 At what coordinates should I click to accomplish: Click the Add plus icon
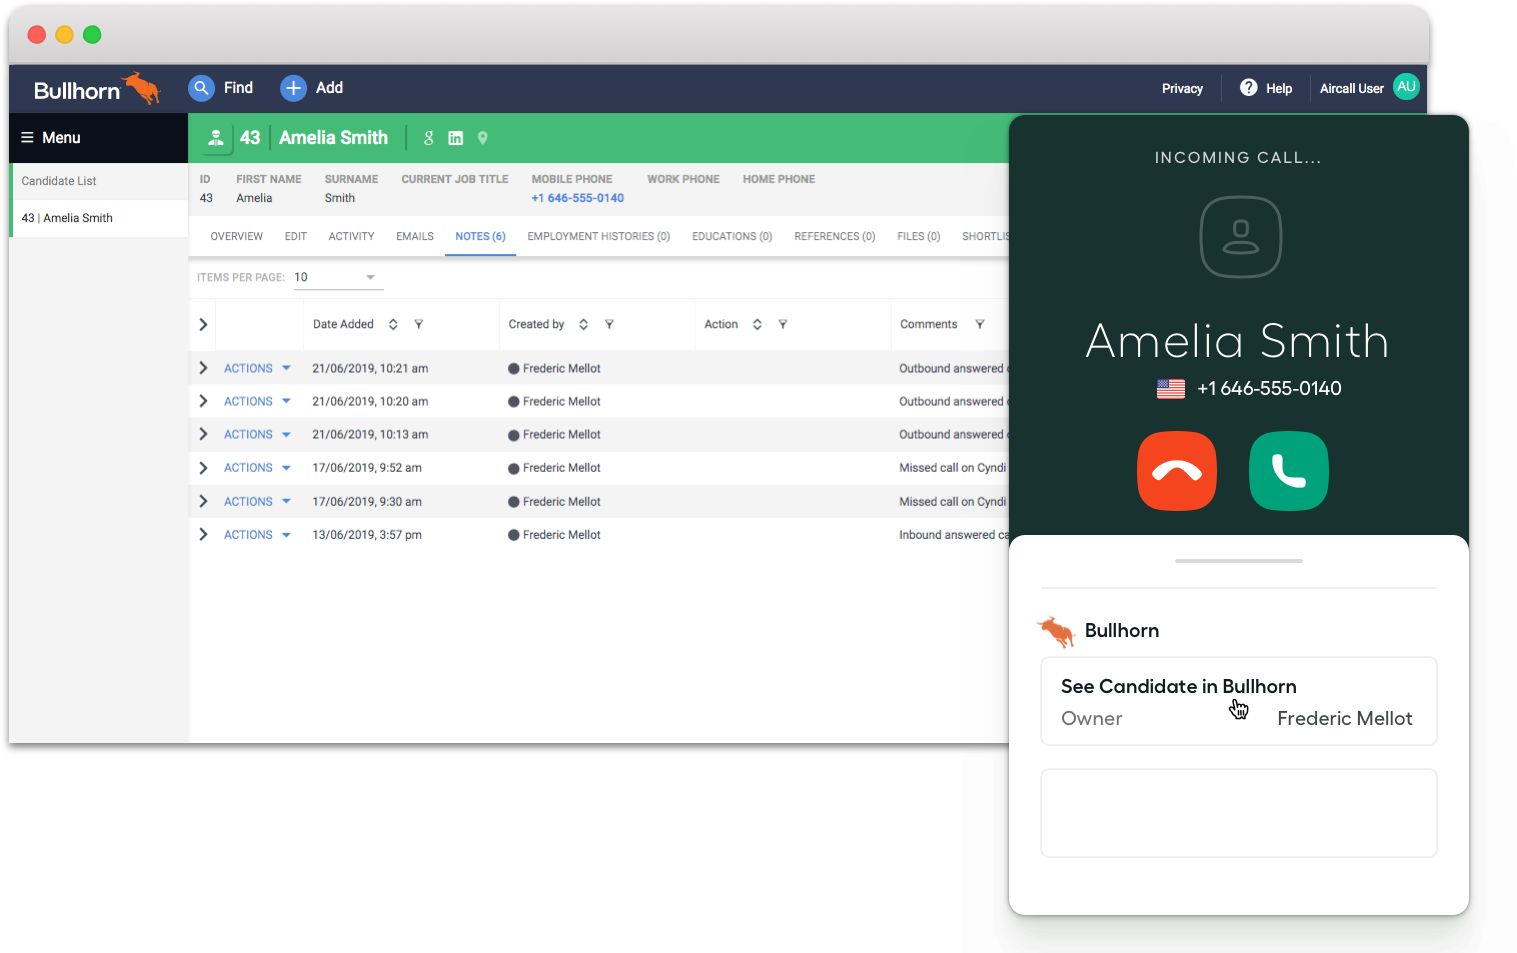point(293,88)
